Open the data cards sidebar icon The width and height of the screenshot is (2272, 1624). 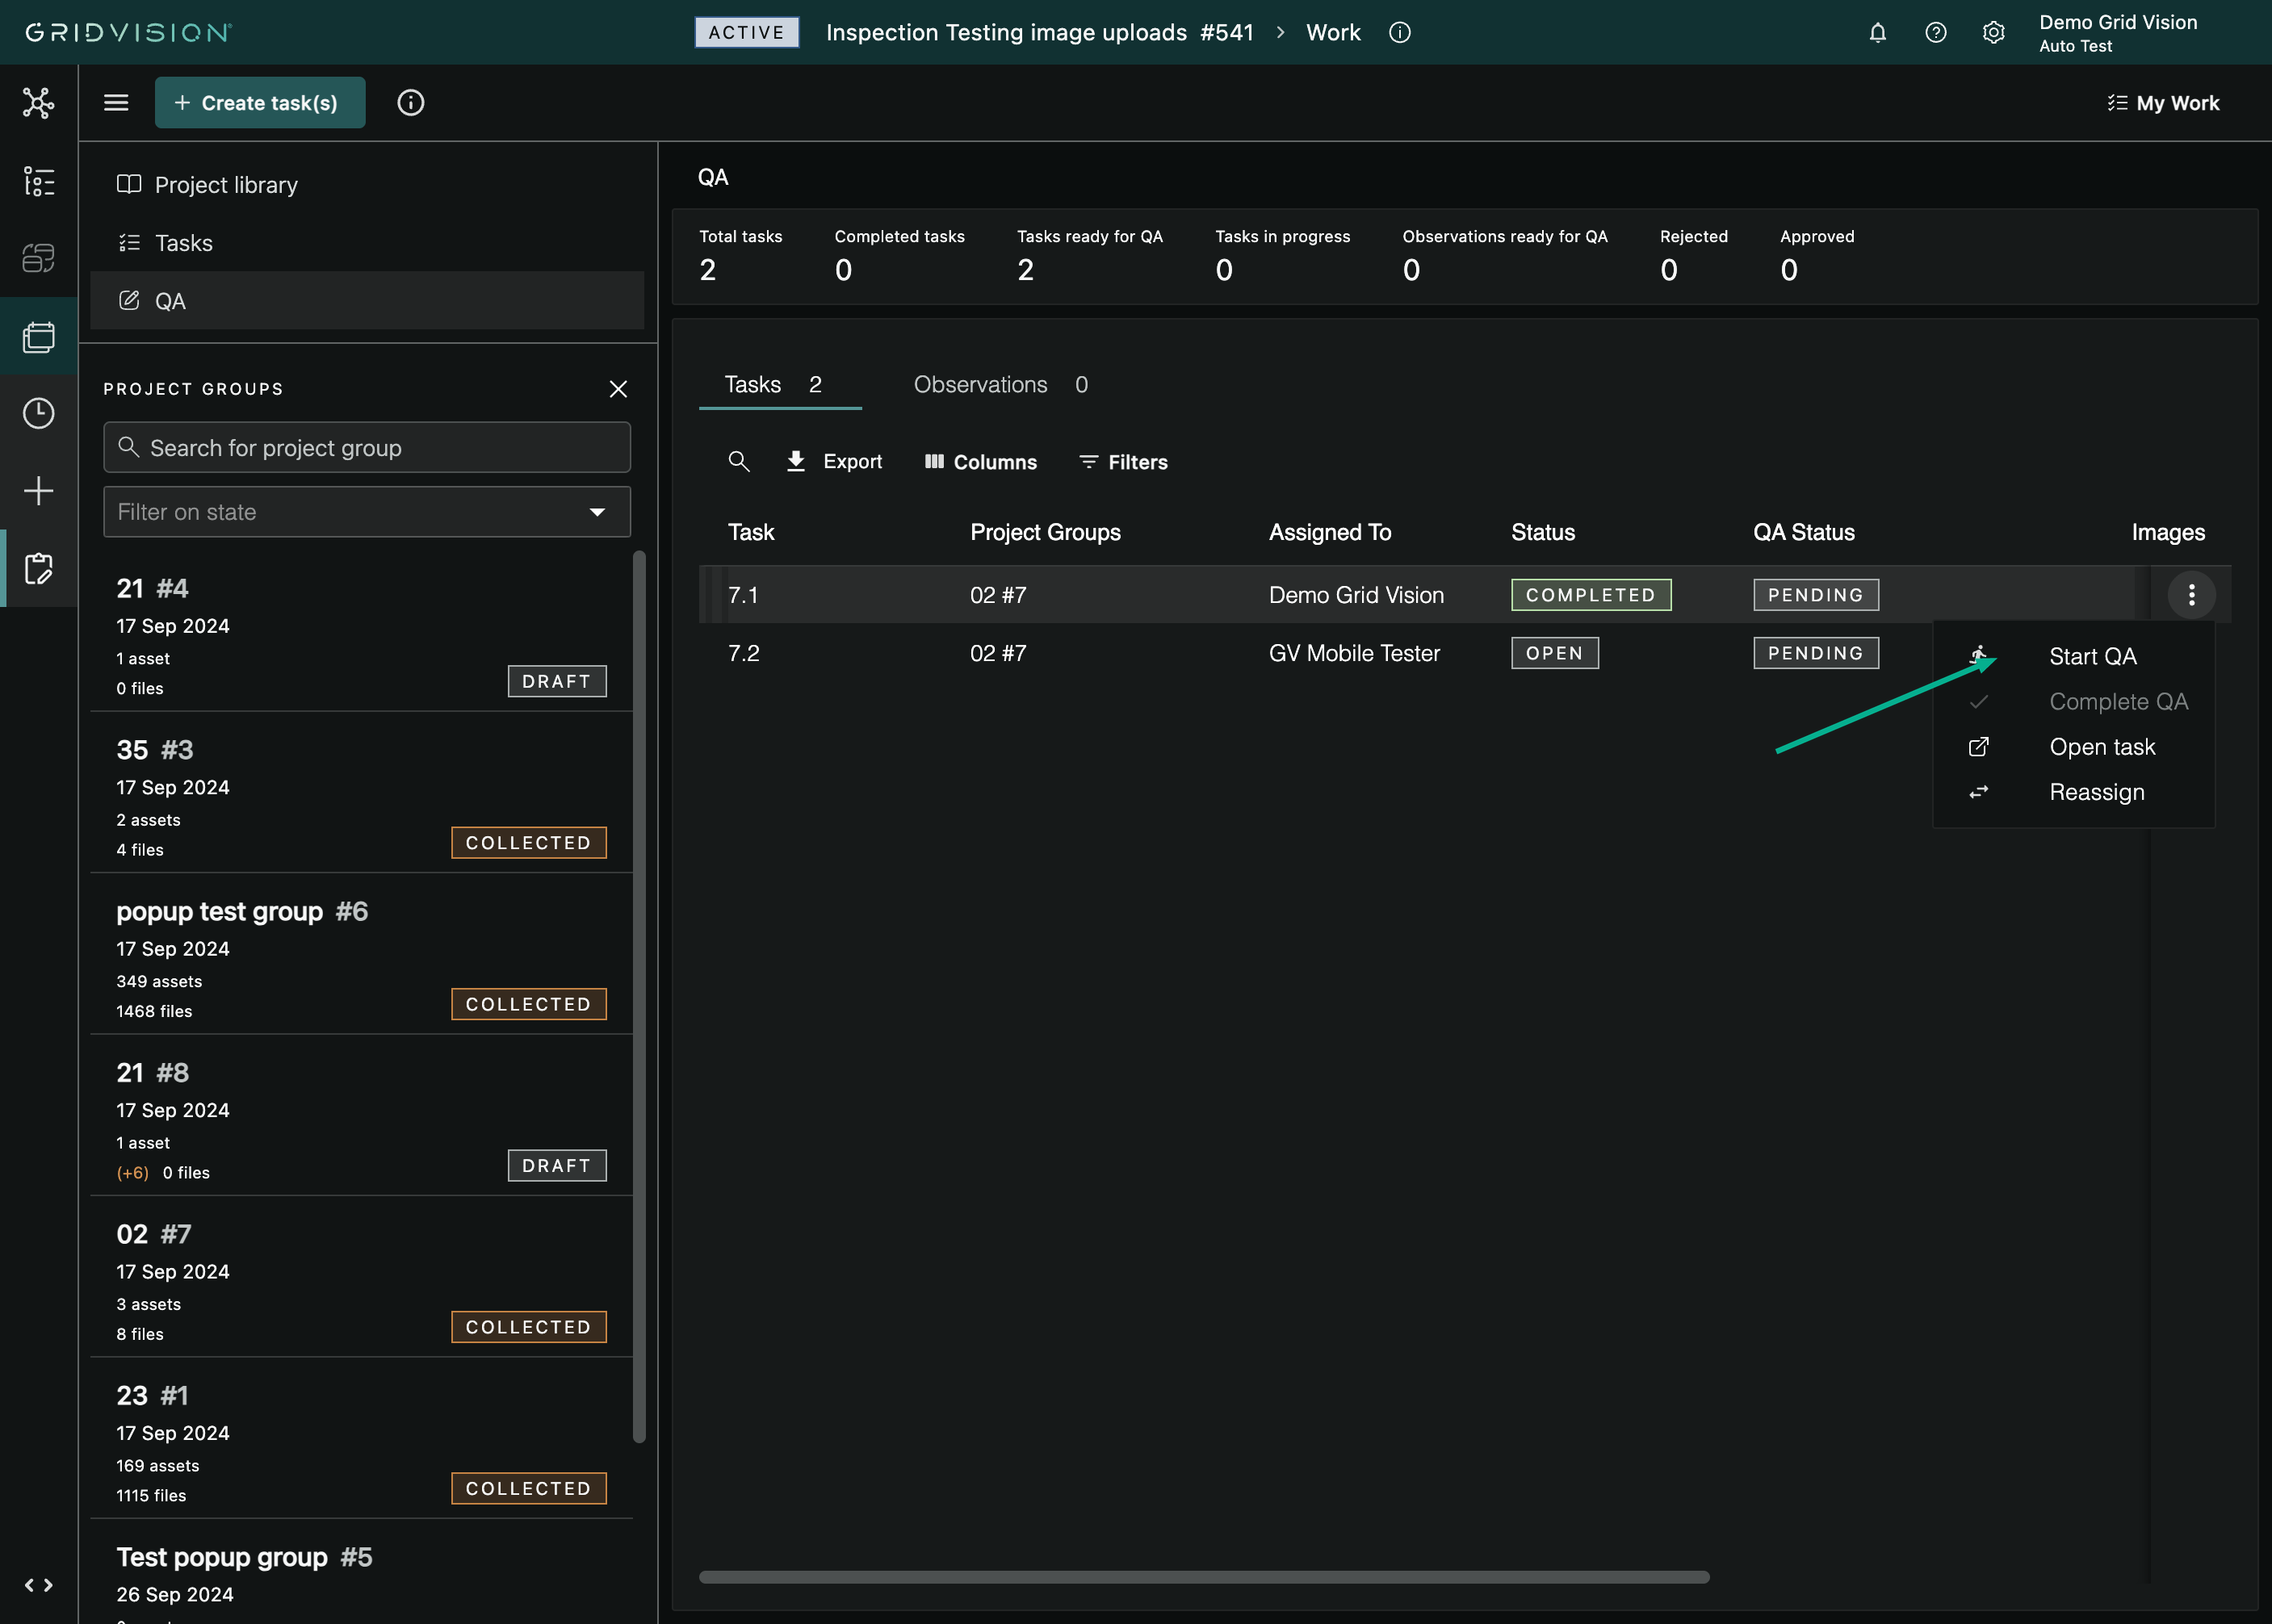tap(38, 258)
